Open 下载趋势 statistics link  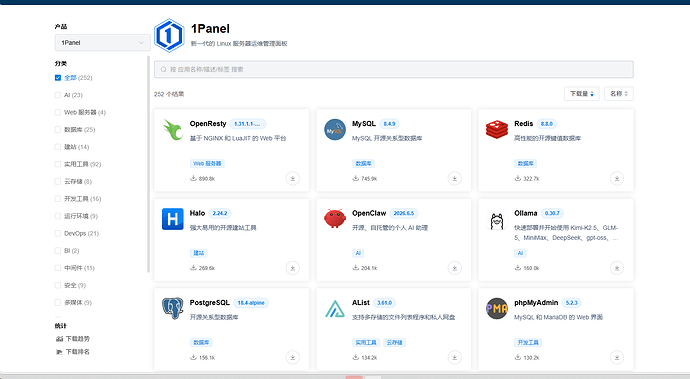pos(77,339)
